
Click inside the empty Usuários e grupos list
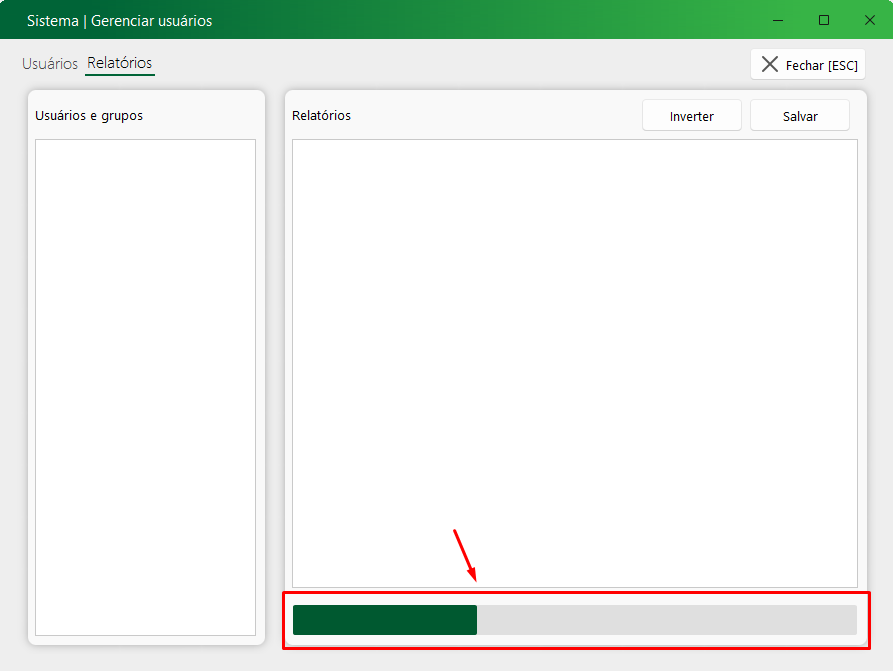pos(145,387)
